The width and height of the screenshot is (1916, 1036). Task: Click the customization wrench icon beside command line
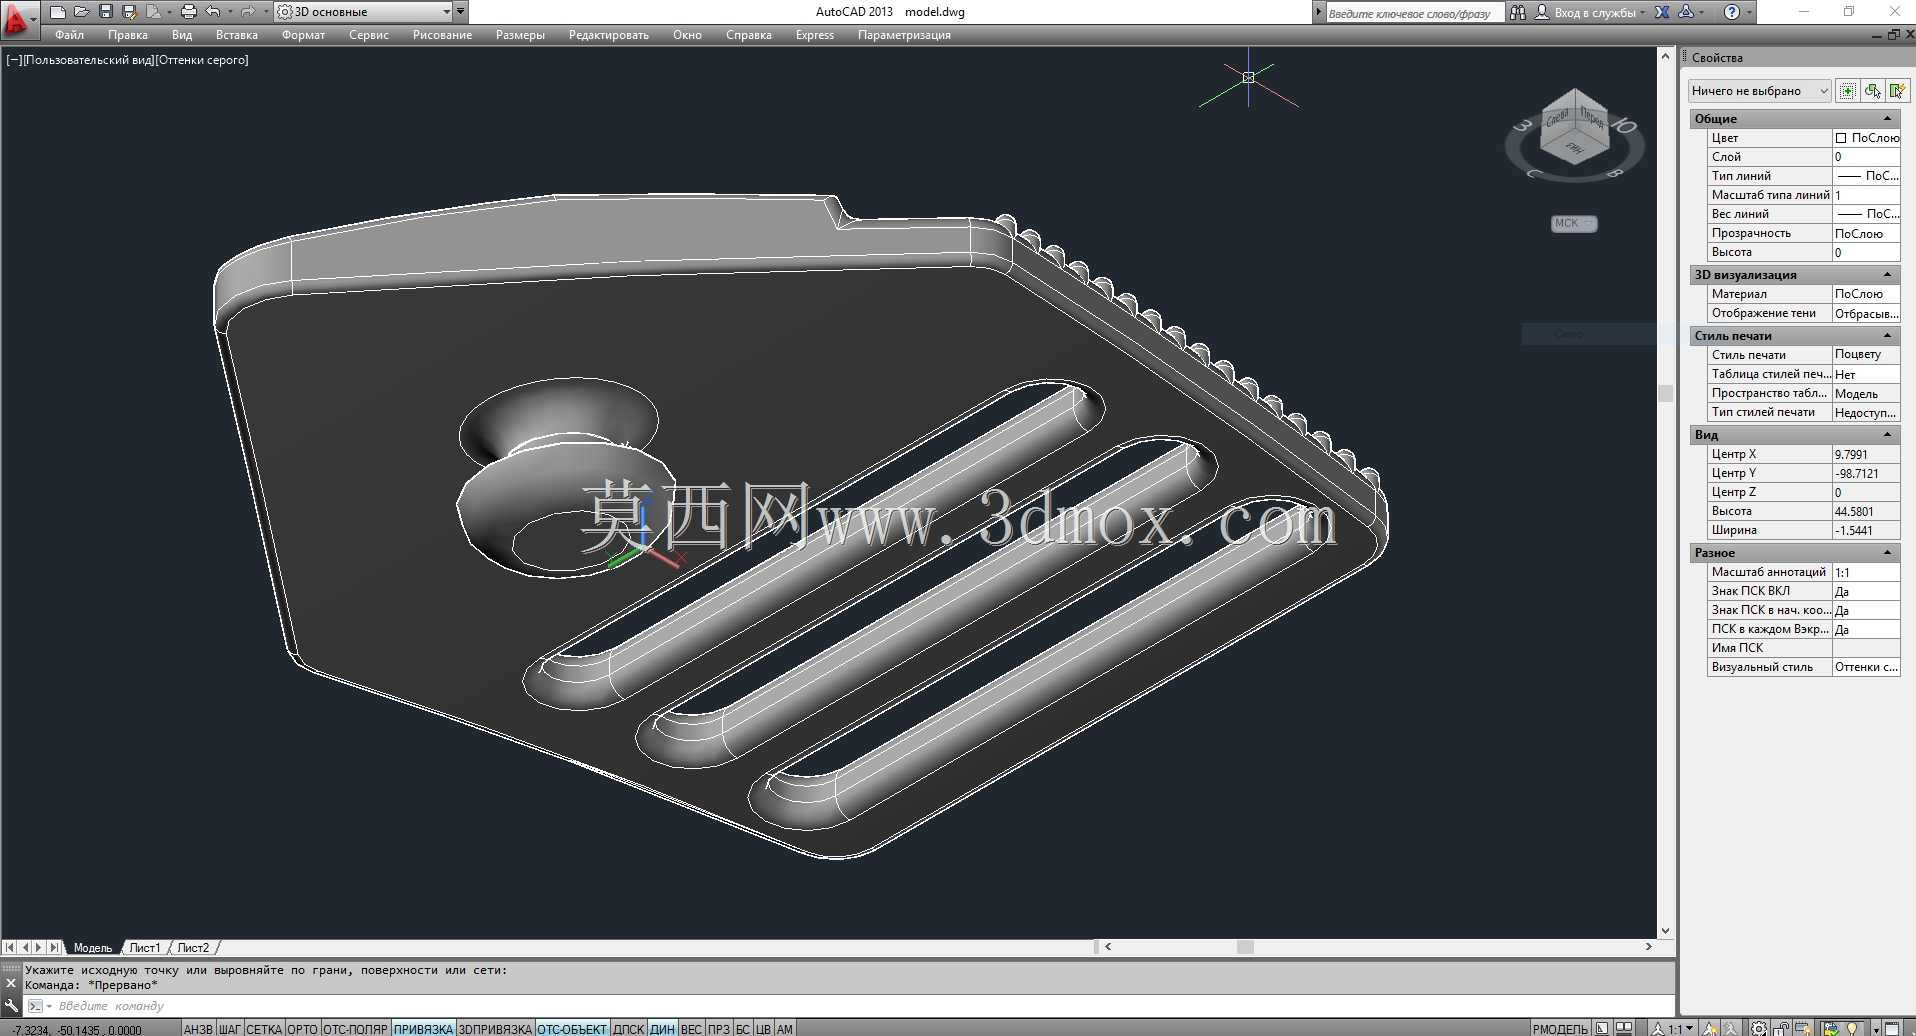[11, 1006]
